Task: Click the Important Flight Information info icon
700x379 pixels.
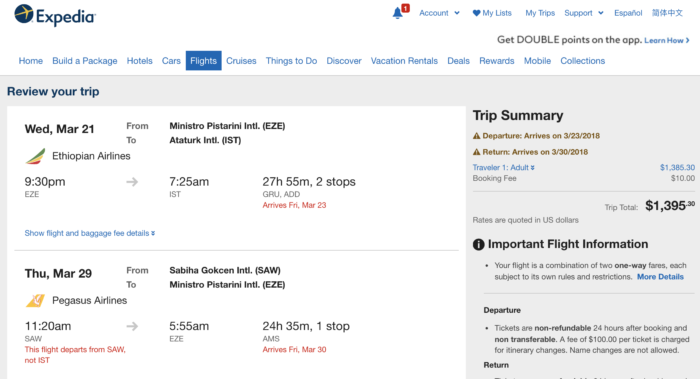Action: (x=478, y=244)
